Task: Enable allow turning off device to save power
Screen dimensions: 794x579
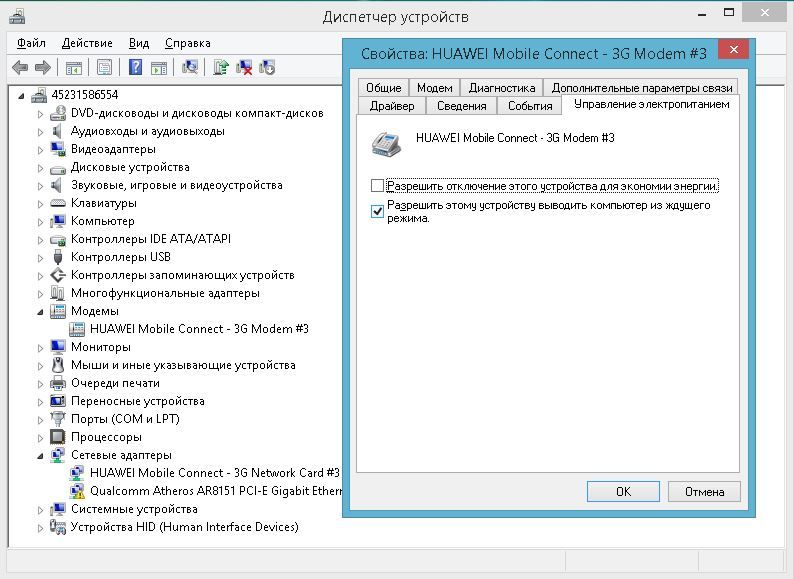Action: tap(377, 186)
